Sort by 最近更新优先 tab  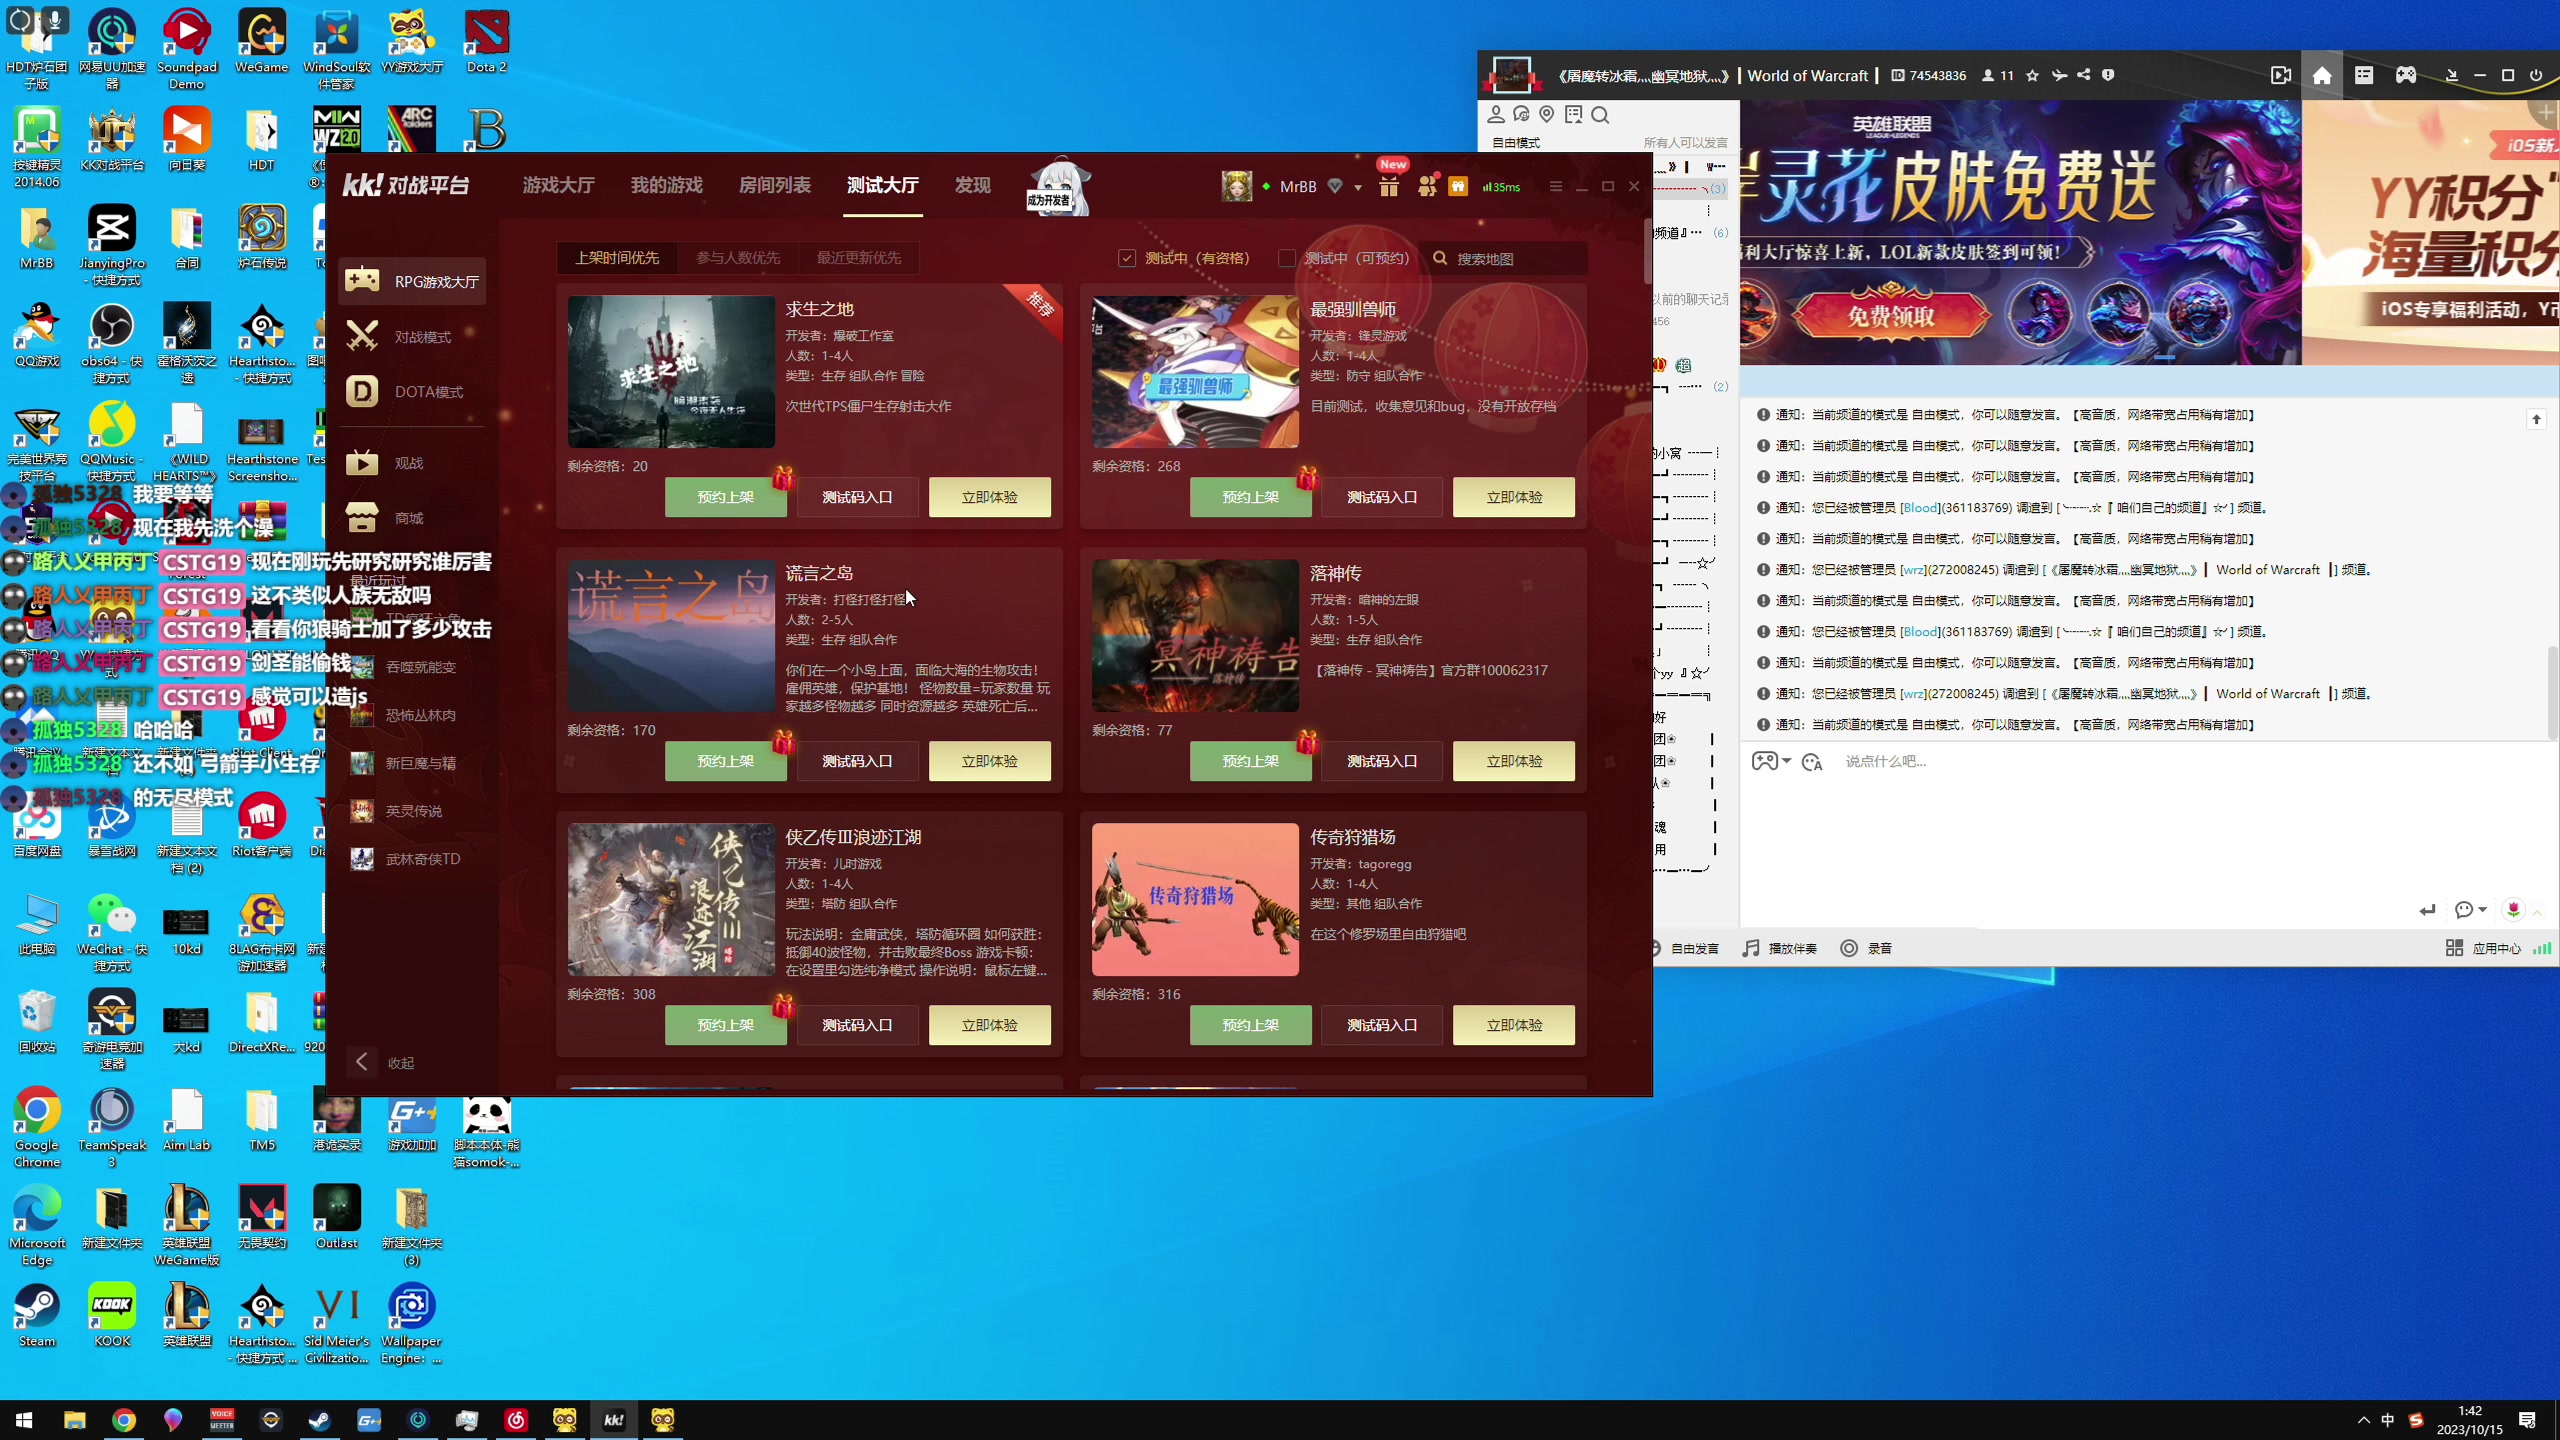(859, 258)
